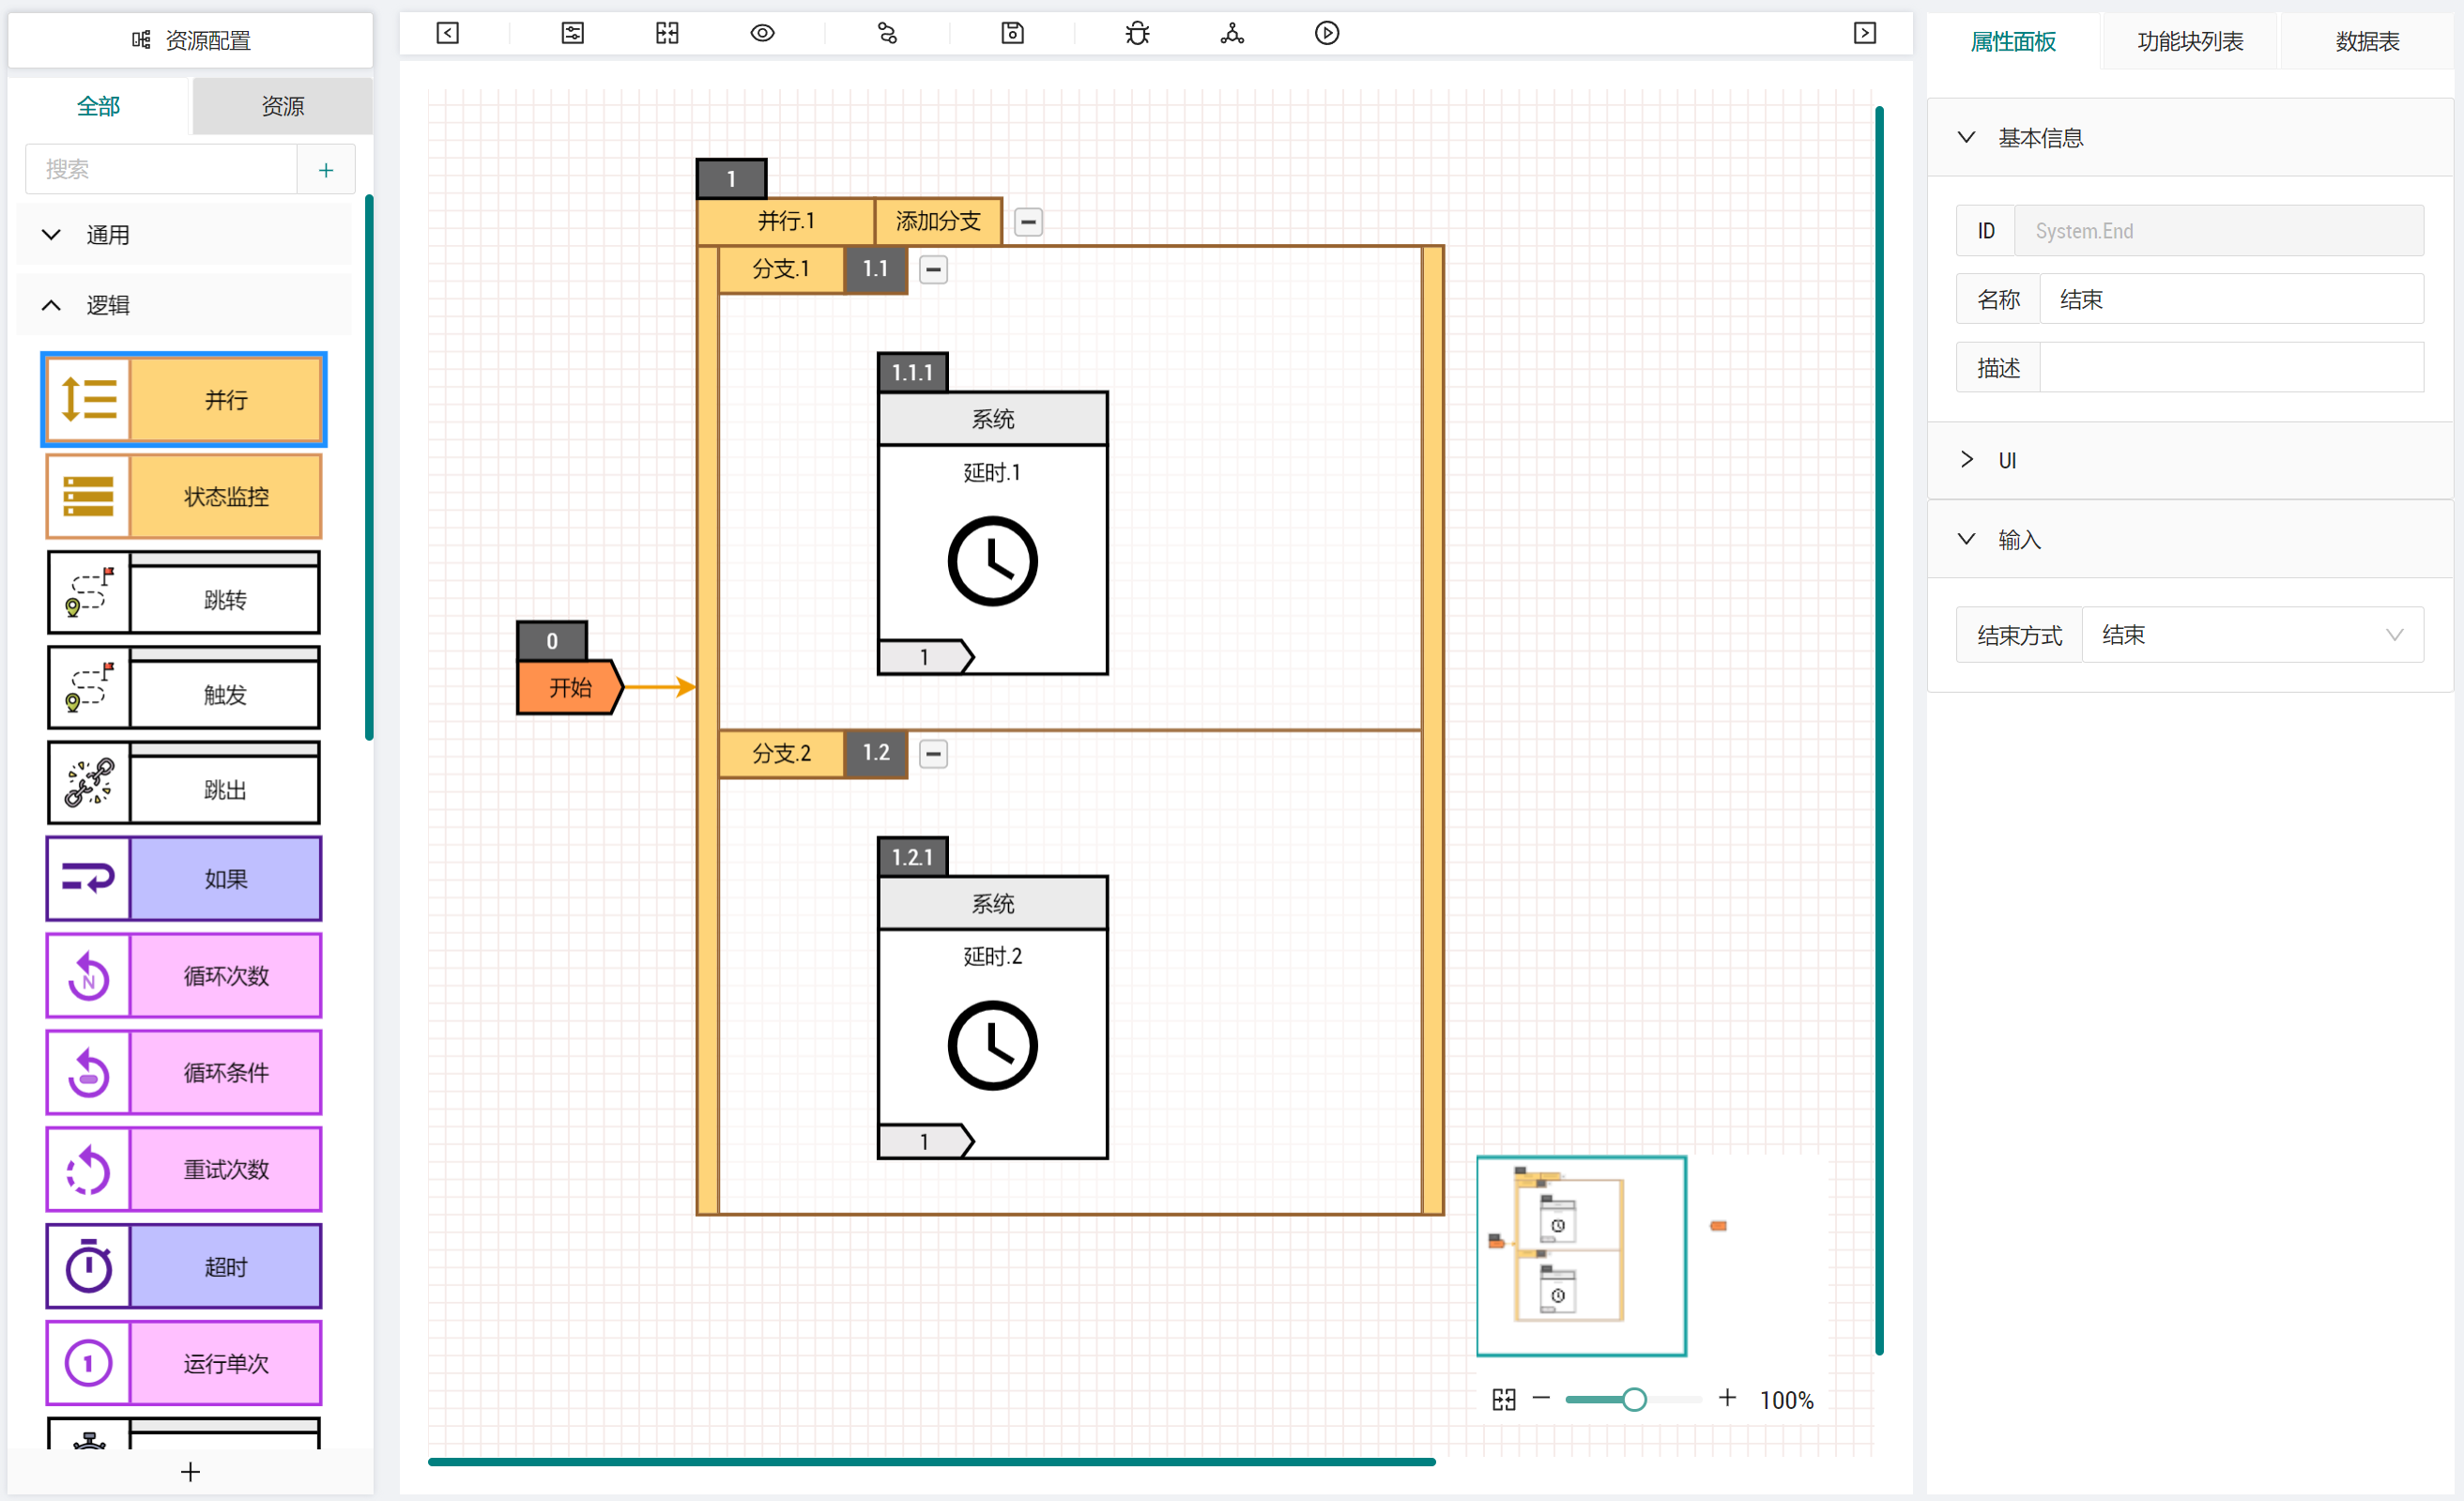Open debug mode with the bug icon
Viewport: 2464px width, 1501px height.
(1137, 33)
